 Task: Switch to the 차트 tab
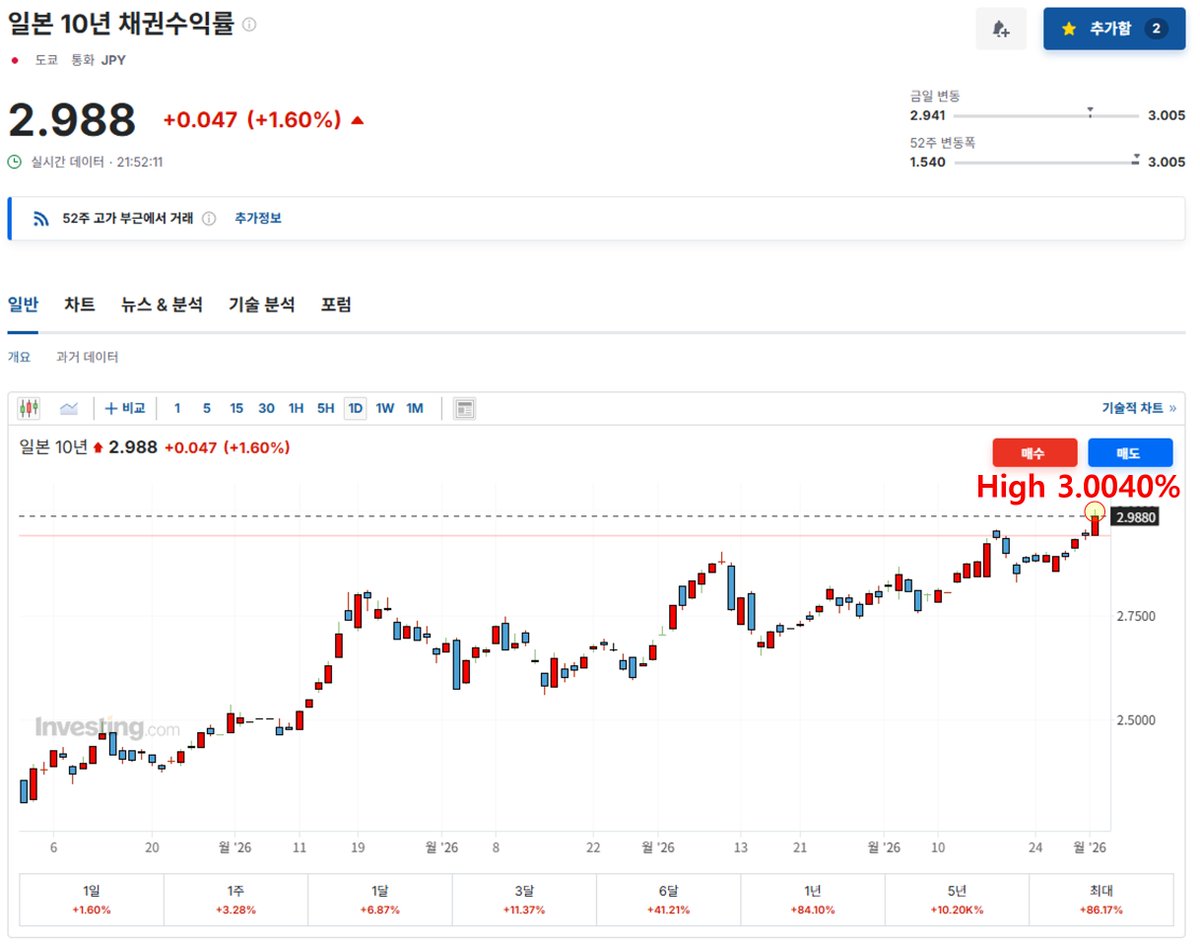80,305
